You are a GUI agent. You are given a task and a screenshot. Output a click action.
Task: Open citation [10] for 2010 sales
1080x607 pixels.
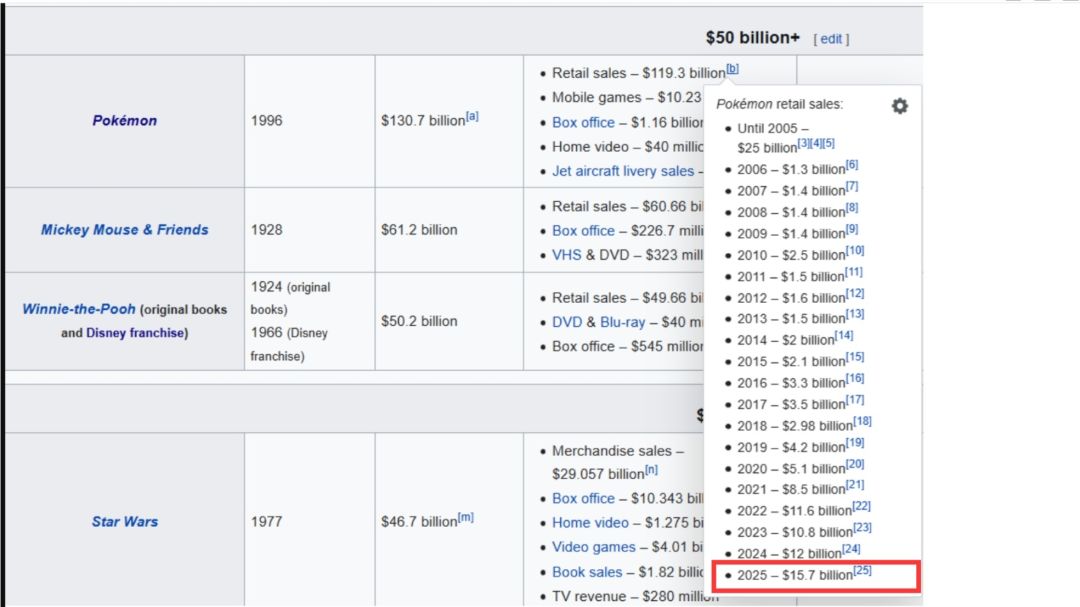[855, 251]
